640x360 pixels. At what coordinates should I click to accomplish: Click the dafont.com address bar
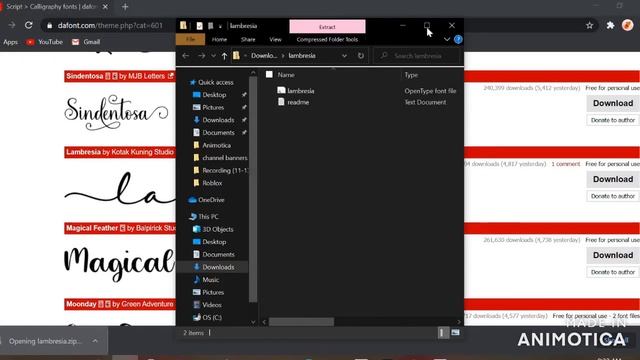pyautogui.click(x=109, y=25)
